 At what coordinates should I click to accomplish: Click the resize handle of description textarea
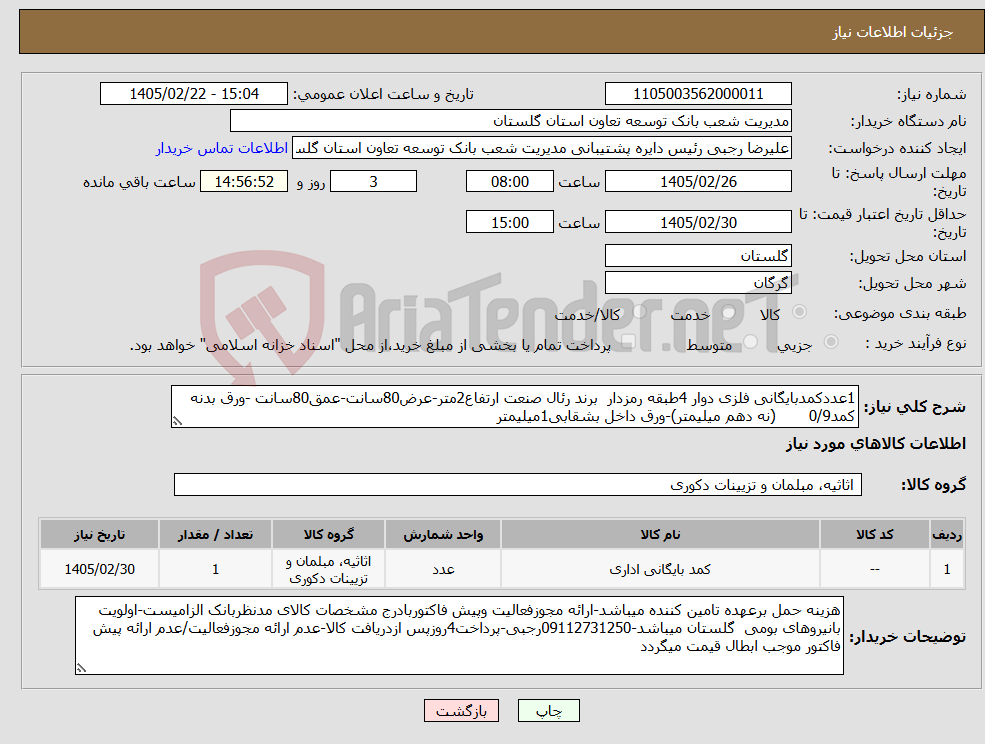click(177, 422)
